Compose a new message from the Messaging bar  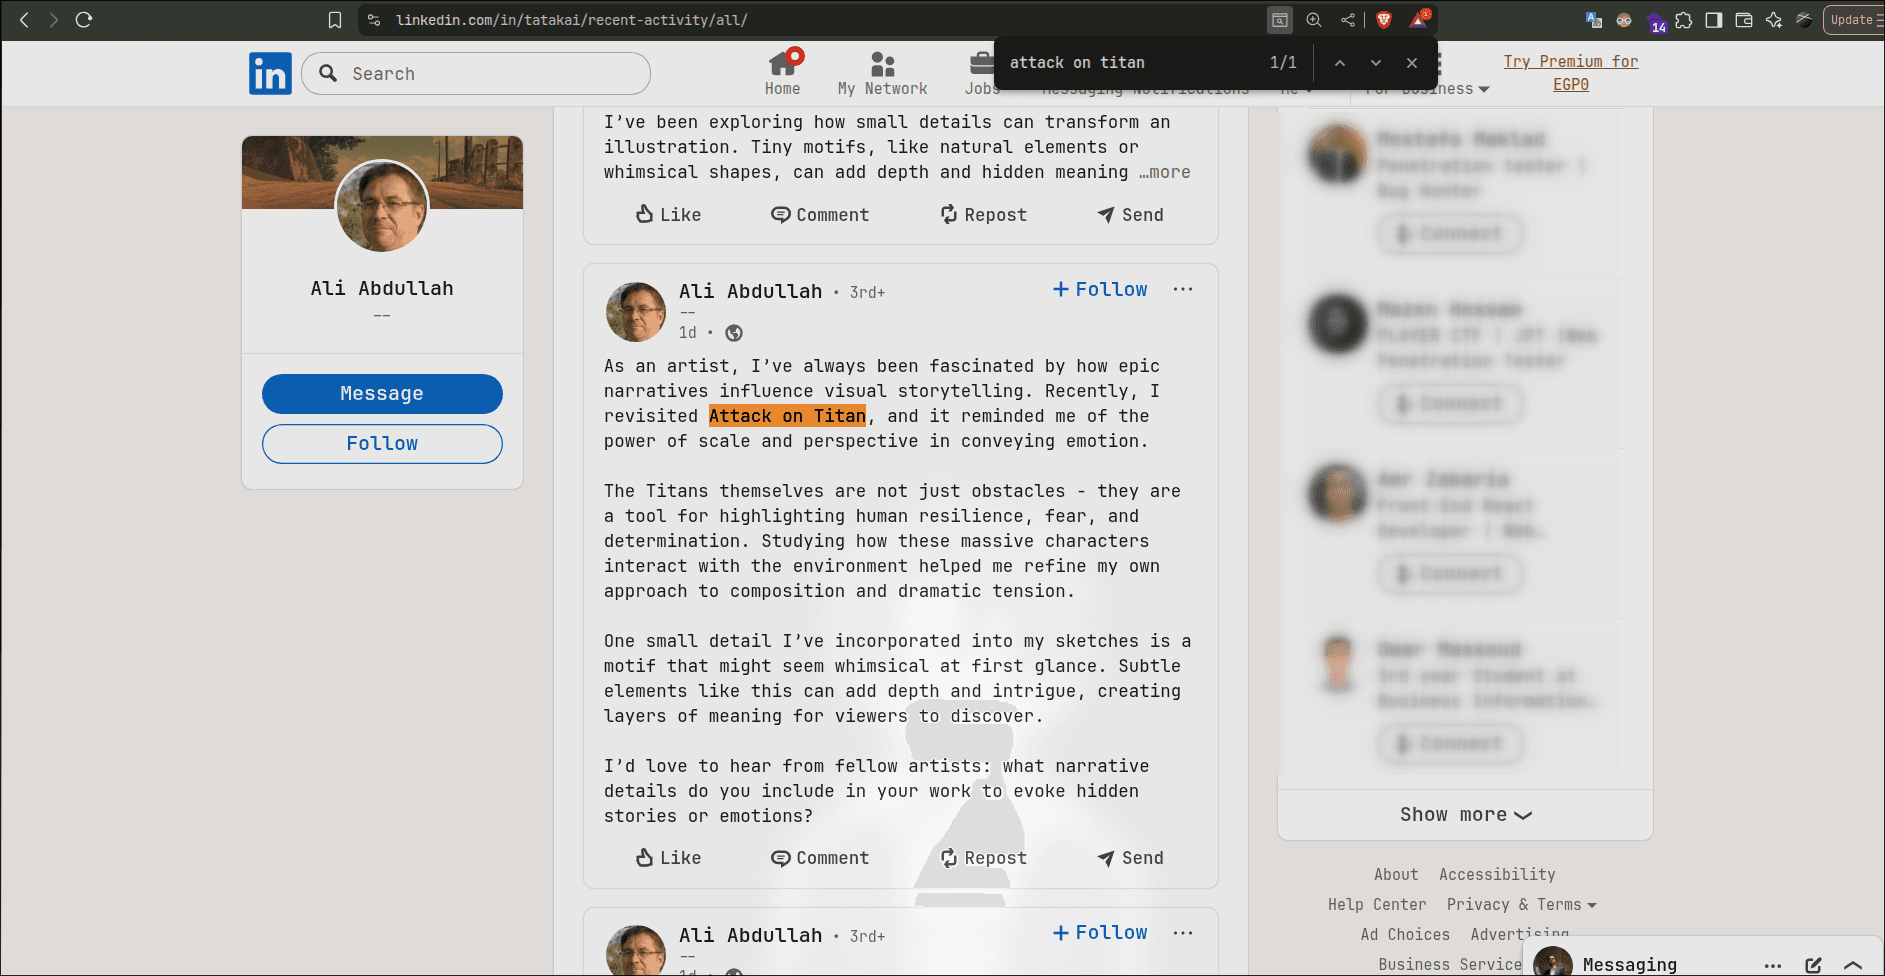[x=1813, y=964]
